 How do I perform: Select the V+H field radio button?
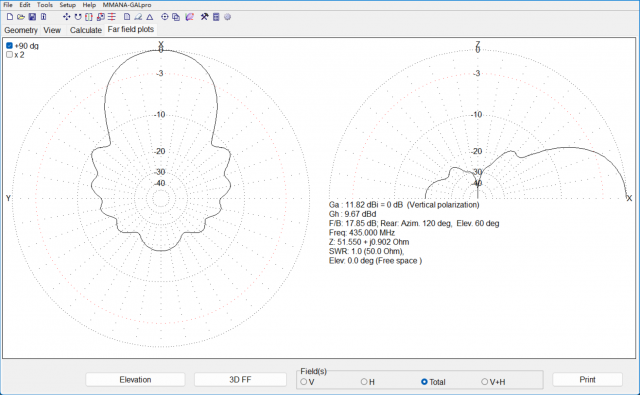(x=484, y=382)
